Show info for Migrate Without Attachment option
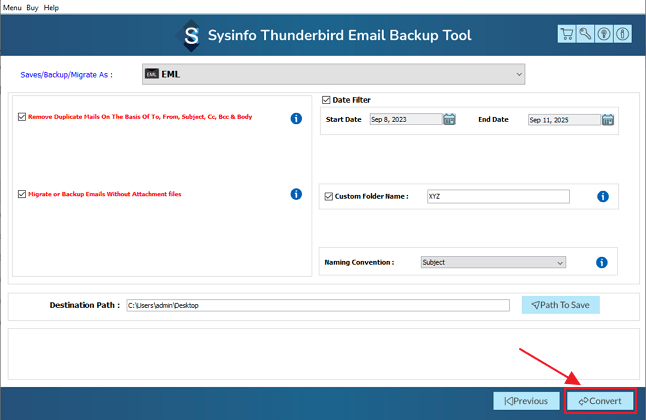 click(x=296, y=194)
